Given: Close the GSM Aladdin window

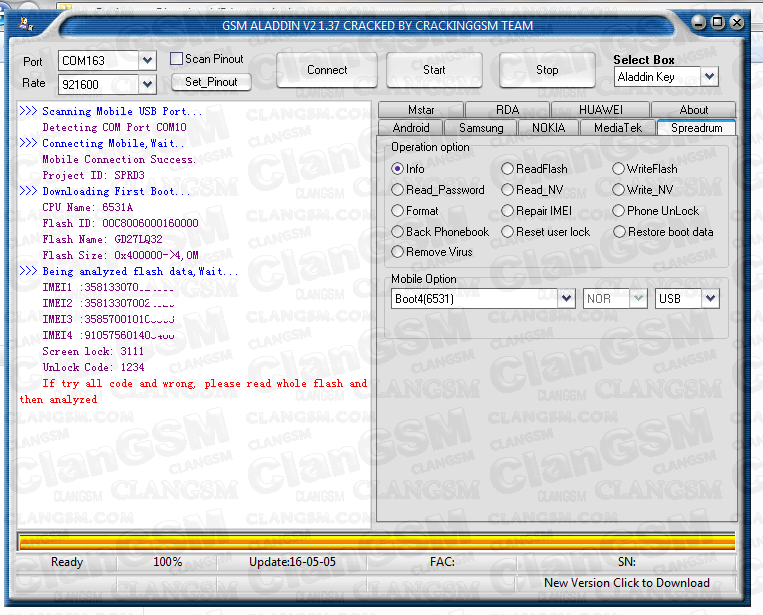Looking at the screenshot, I should point(737,22).
